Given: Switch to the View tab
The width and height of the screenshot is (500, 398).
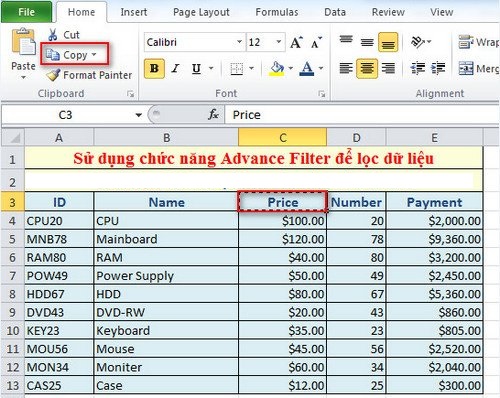Looking at the screenshot, I should [441, 12].
